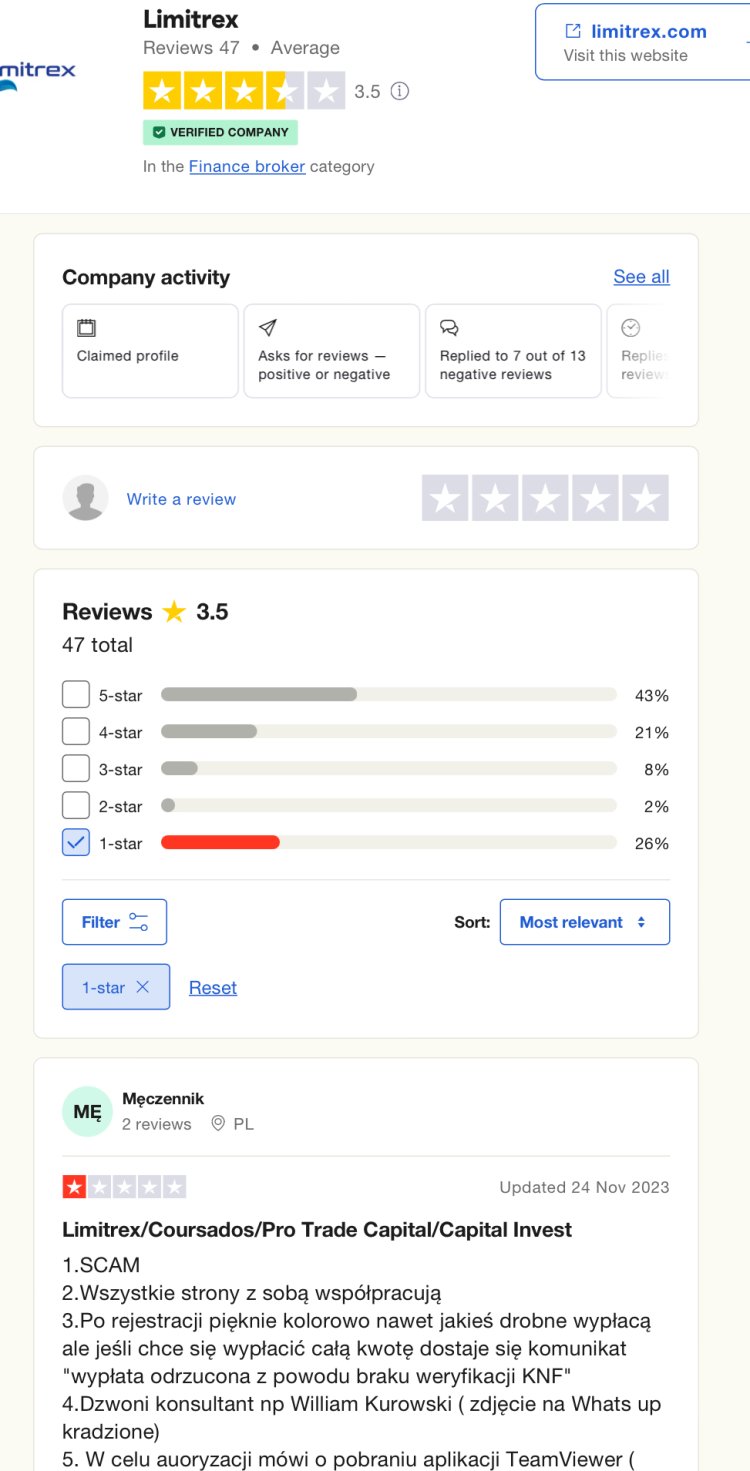The width and height of the screenshot is (750, 1471).
Task: Click the Claimed profile calendar icon
Action: point(86,328)
